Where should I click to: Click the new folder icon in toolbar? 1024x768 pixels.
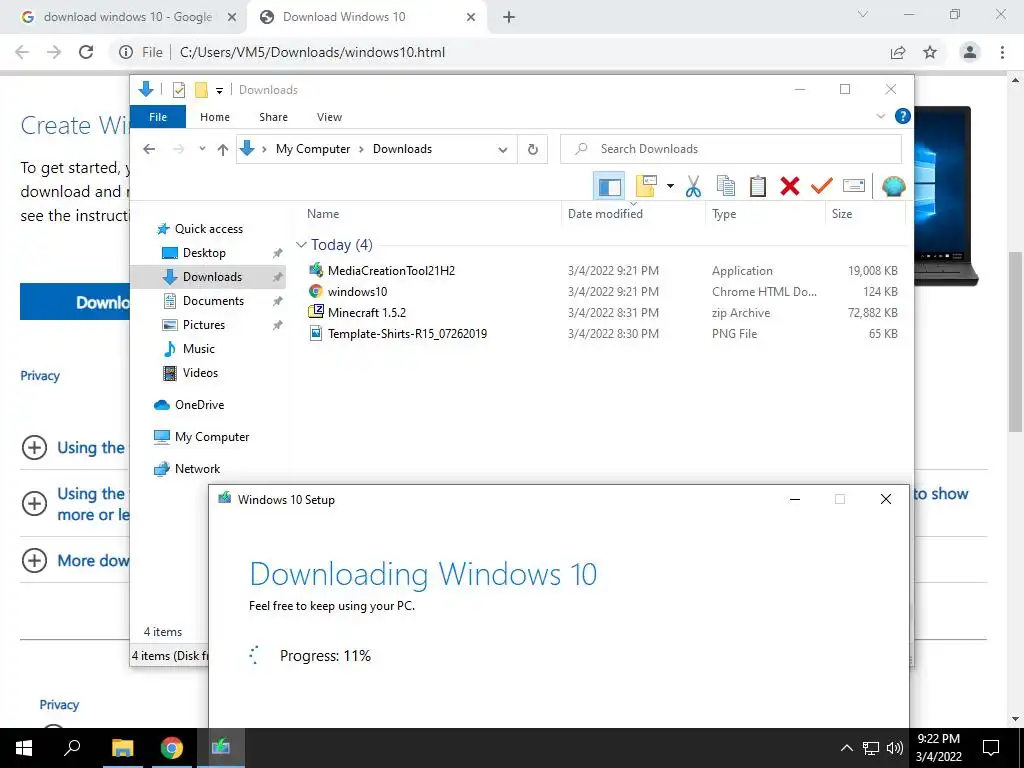[x=646, y=186]
